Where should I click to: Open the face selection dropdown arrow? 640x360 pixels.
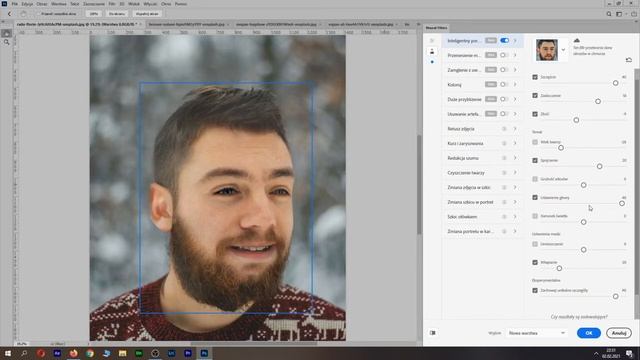563,50
